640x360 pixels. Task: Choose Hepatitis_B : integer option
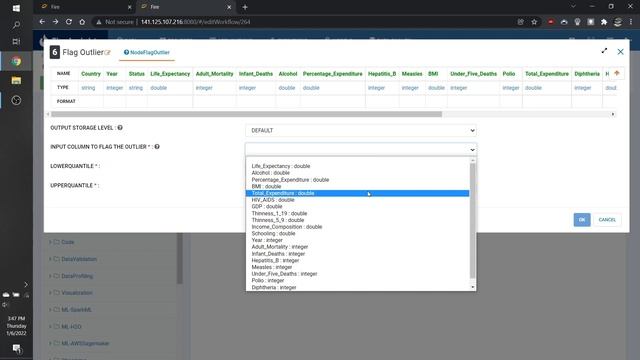[358, 260]
